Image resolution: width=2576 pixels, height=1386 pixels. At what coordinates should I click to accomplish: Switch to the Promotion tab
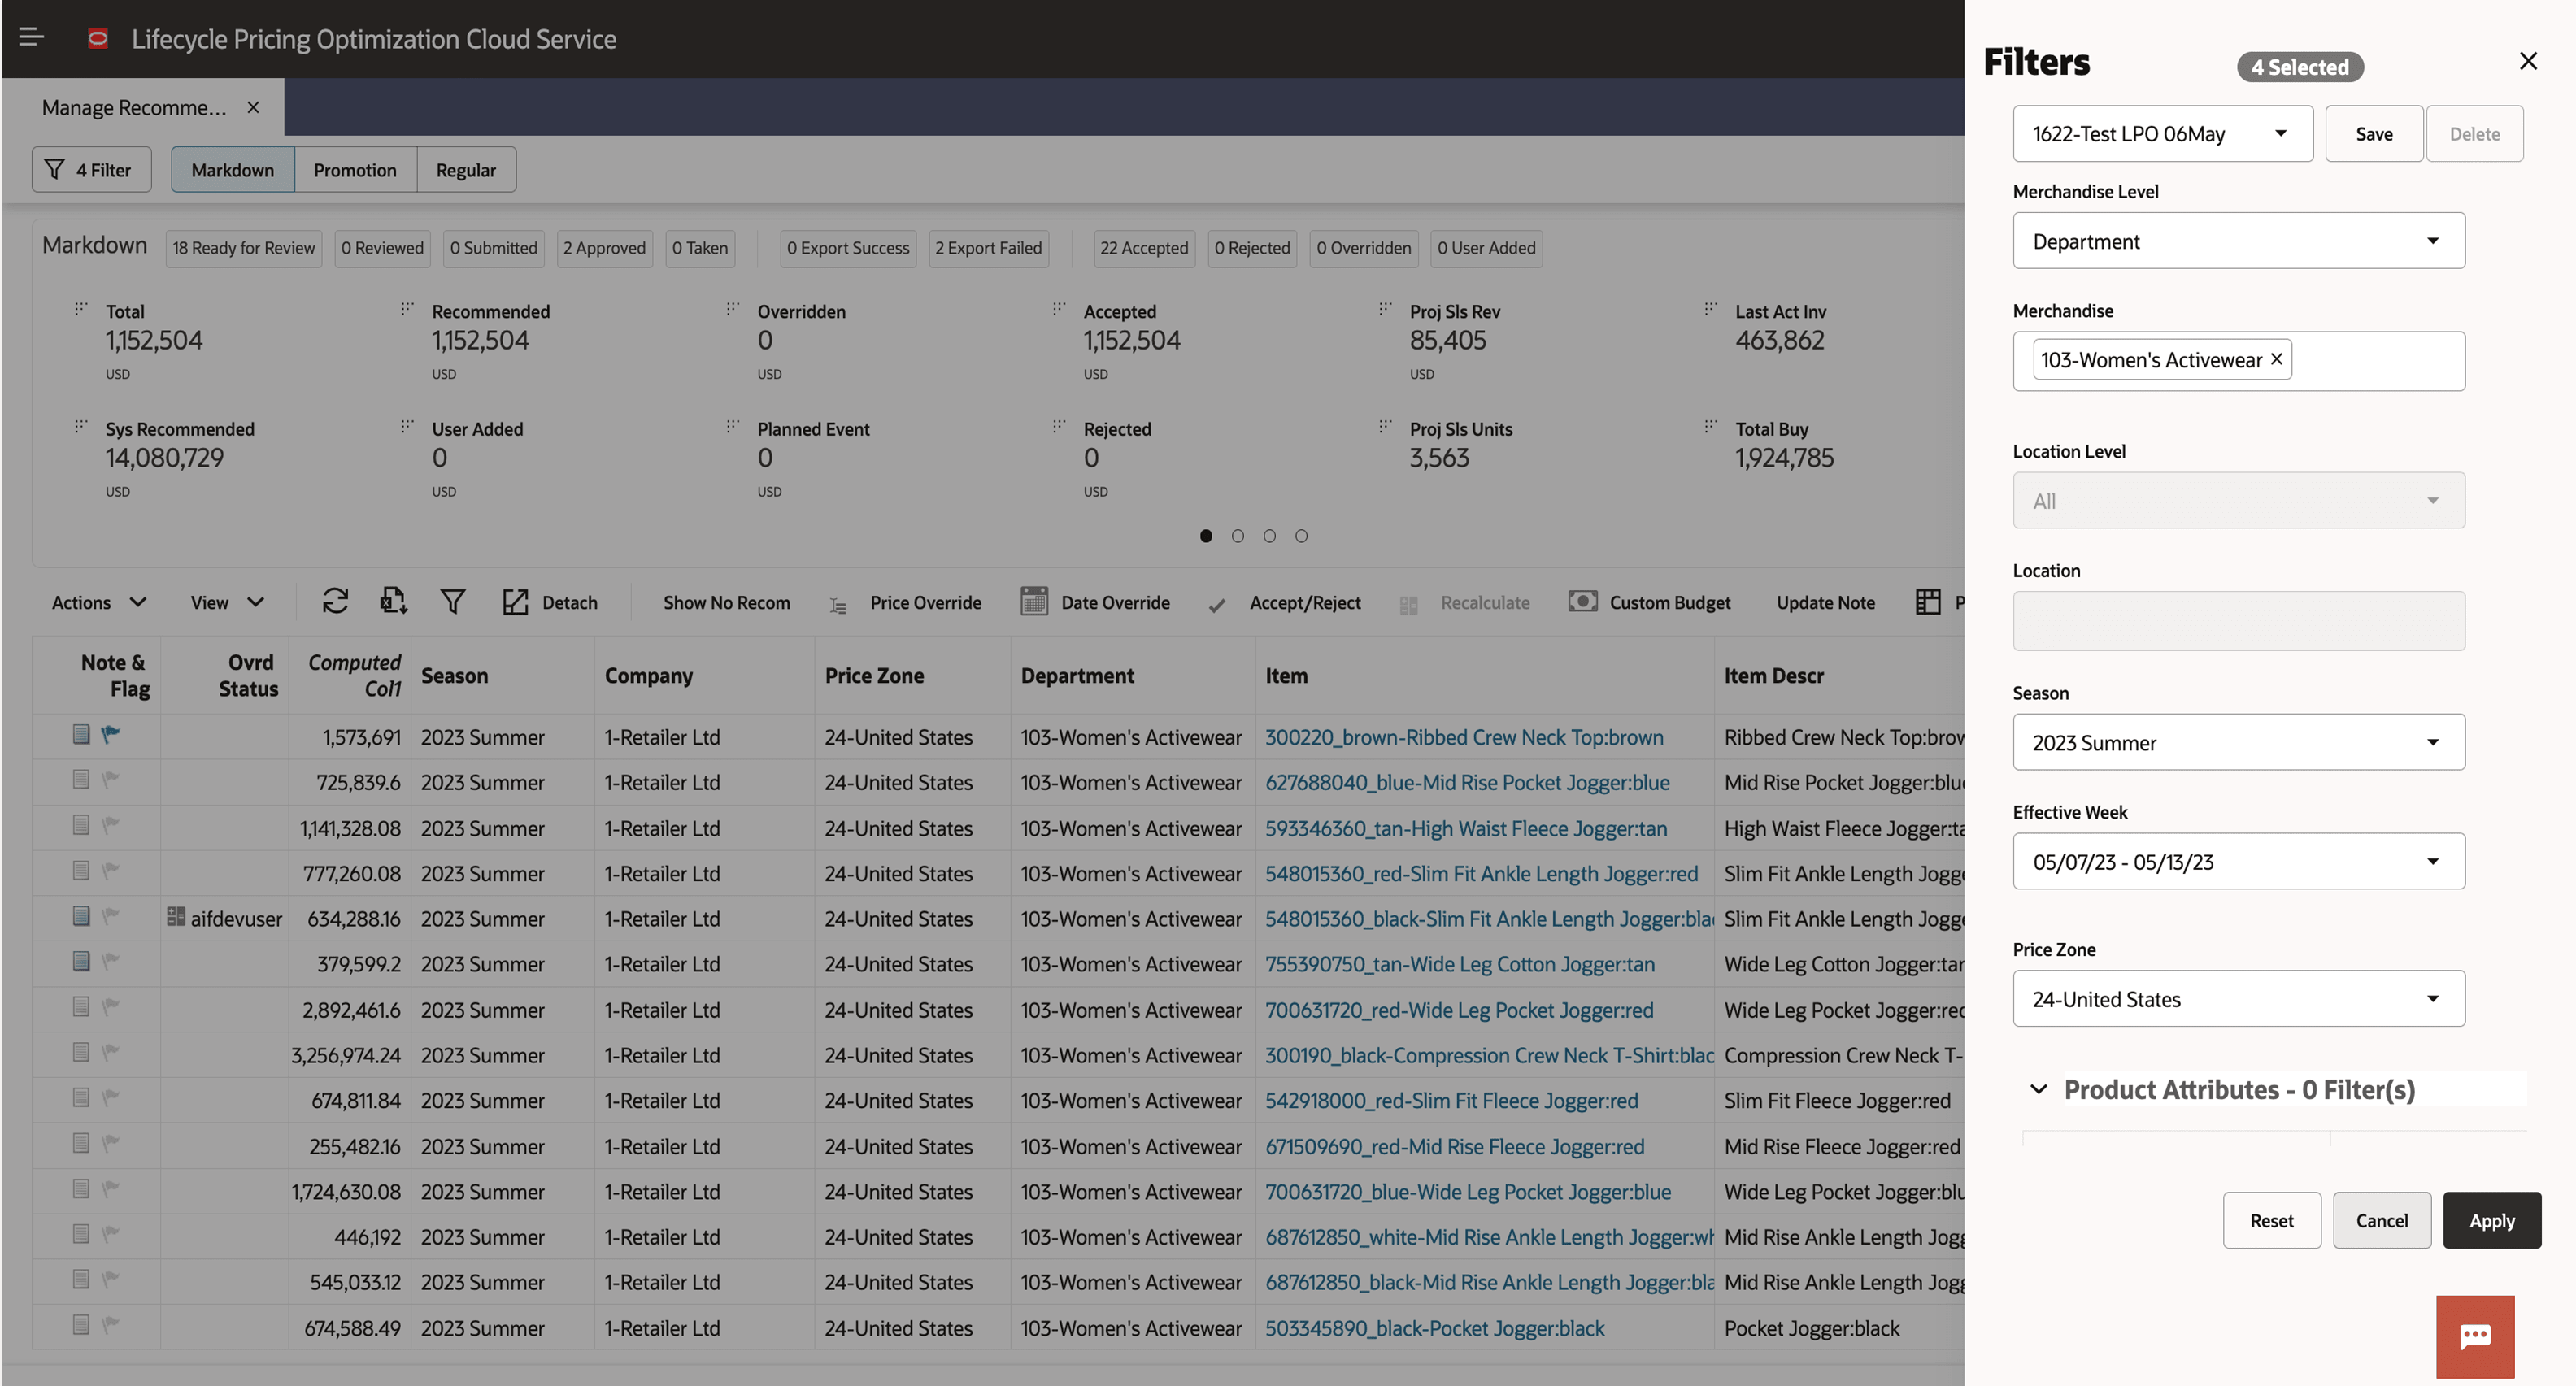click(355, 169)
